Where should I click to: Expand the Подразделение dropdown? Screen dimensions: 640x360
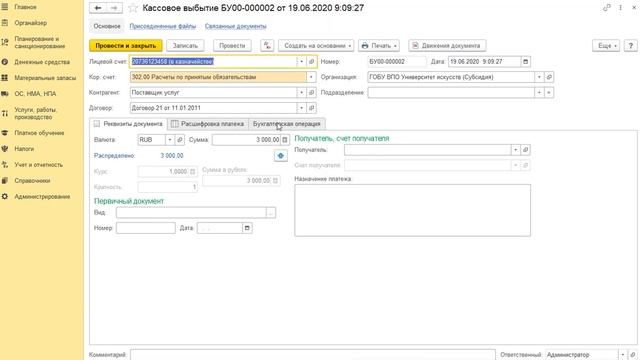tap(539, 93)
